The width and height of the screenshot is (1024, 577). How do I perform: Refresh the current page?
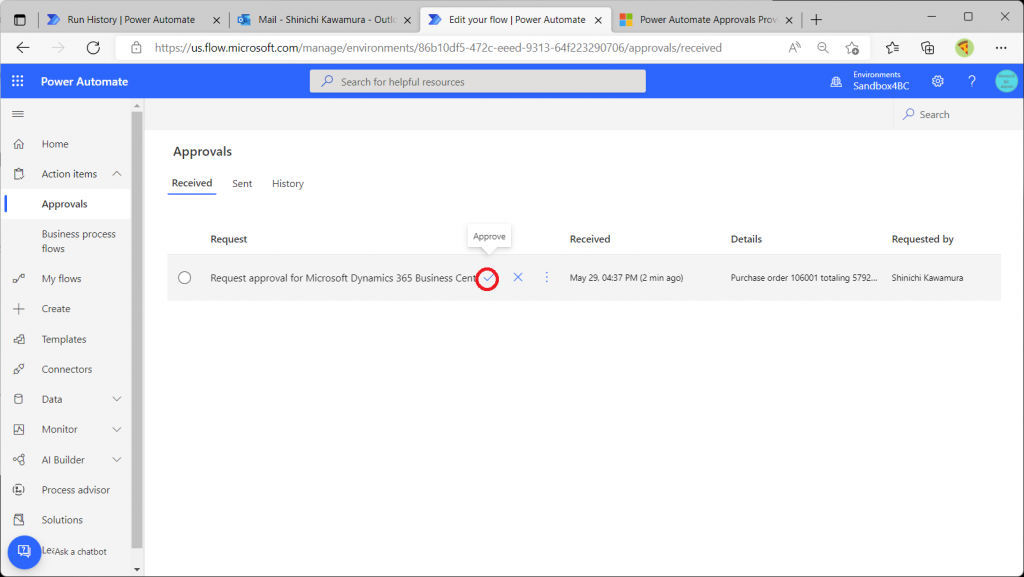[x=93, y=48]
